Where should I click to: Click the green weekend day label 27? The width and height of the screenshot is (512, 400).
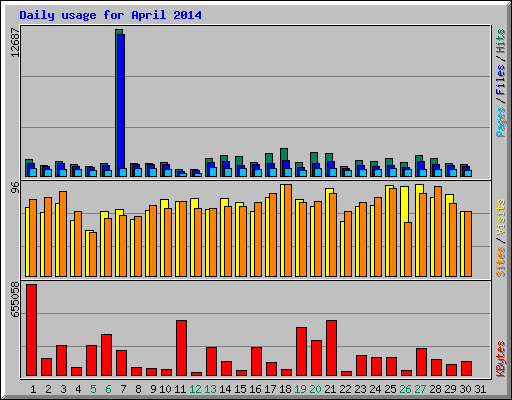tap(420, 389)
